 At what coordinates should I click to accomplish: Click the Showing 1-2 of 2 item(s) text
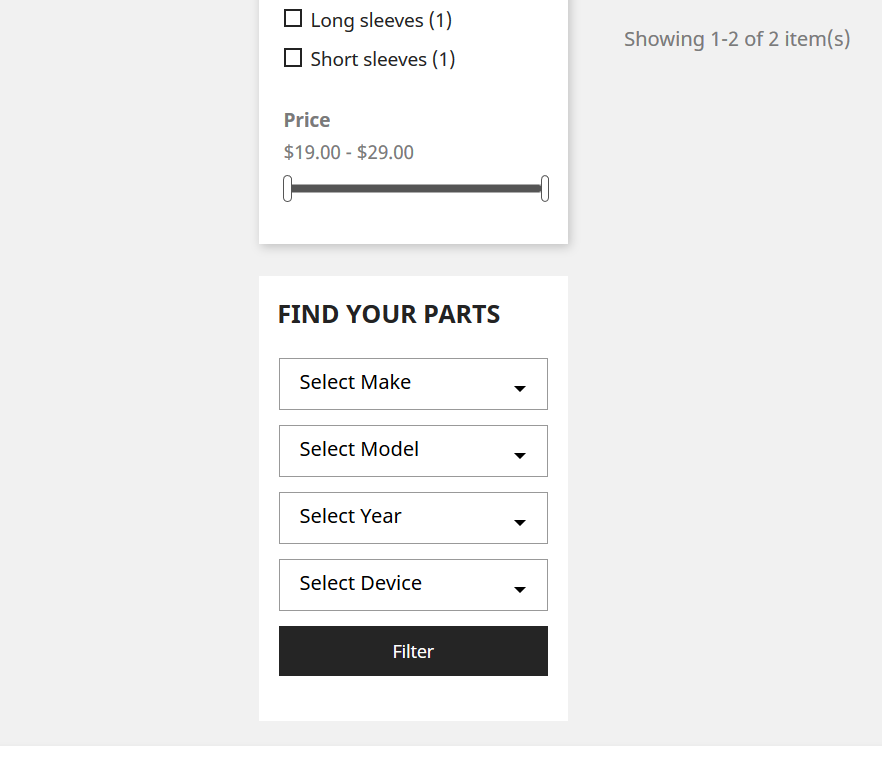[x=737, y=39]
